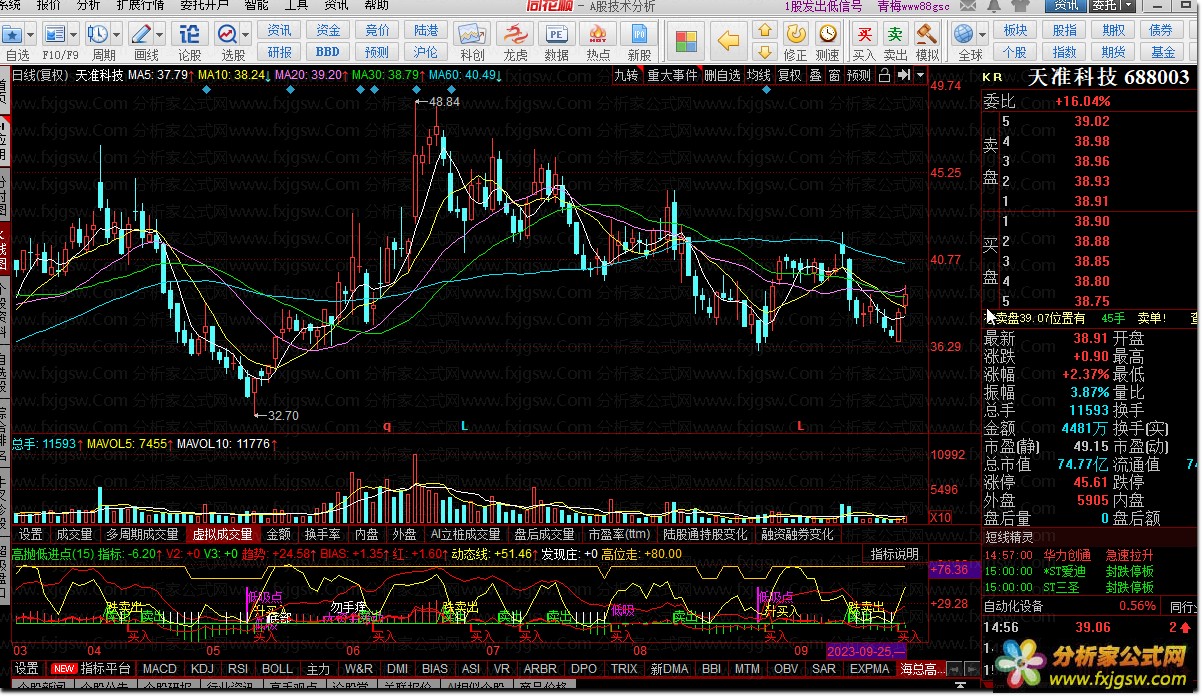
Task: Select the 换手率 volume panel tab
Action: 322,534
